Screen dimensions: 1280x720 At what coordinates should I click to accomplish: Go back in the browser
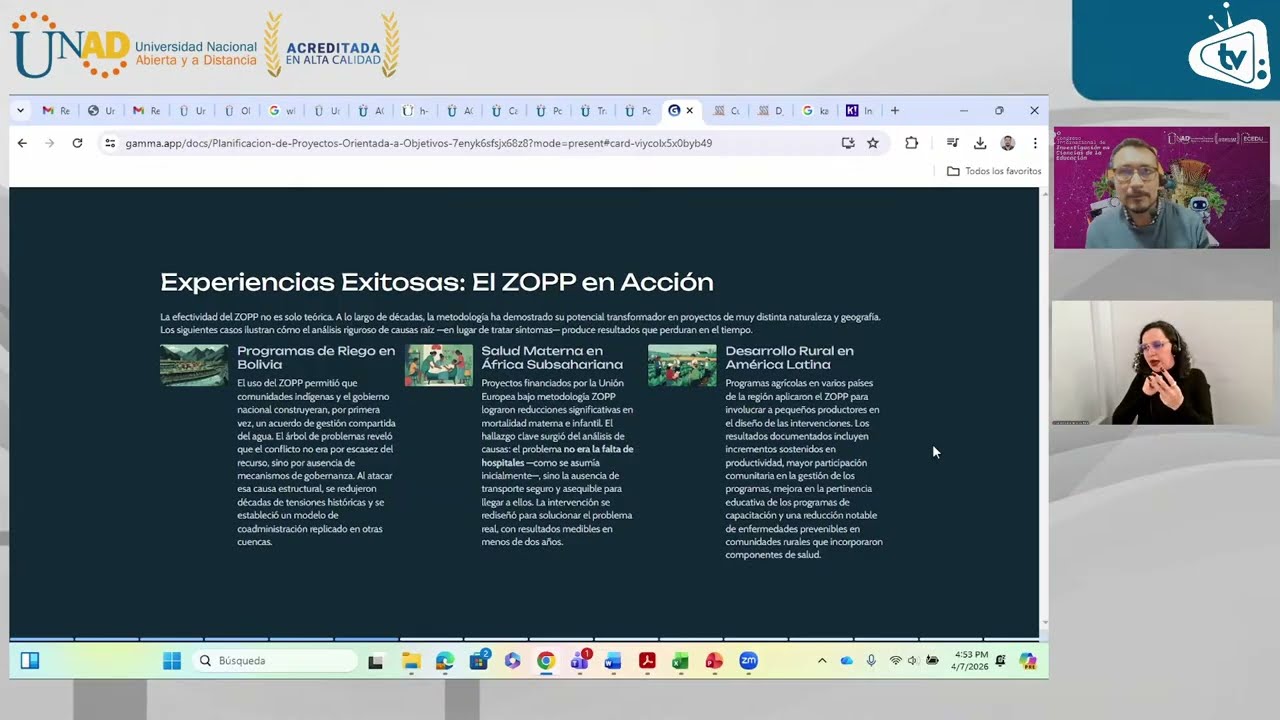(x=22, y=143)
